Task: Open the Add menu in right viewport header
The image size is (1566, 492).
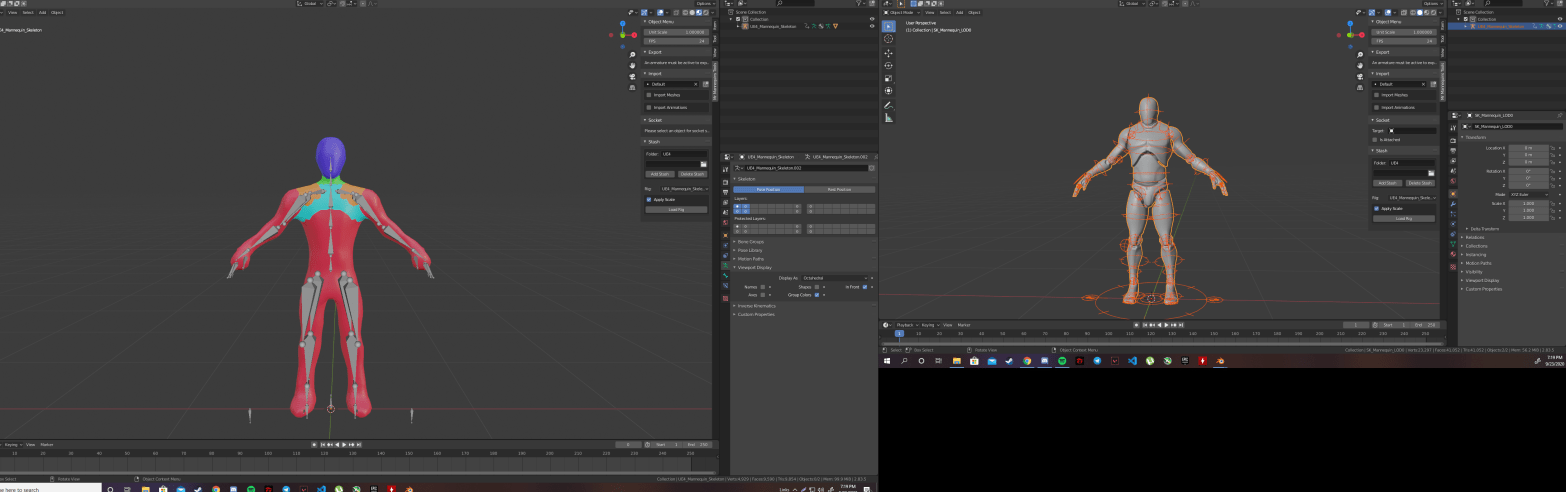Action: point(959,12)
